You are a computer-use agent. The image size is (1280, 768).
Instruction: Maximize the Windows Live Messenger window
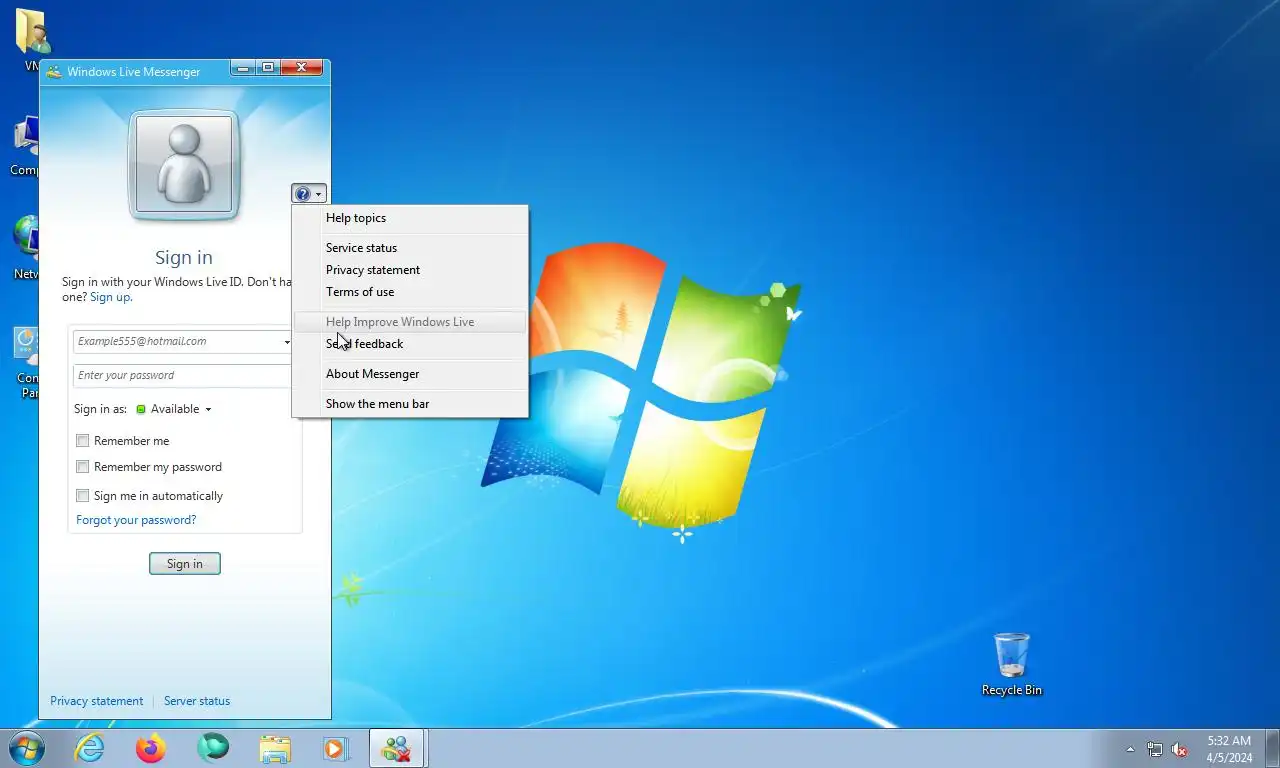(268, 68)
